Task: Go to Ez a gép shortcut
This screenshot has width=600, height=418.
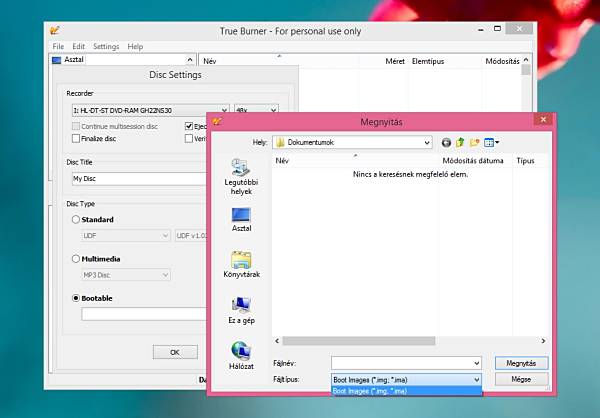Action: (241, 310)
